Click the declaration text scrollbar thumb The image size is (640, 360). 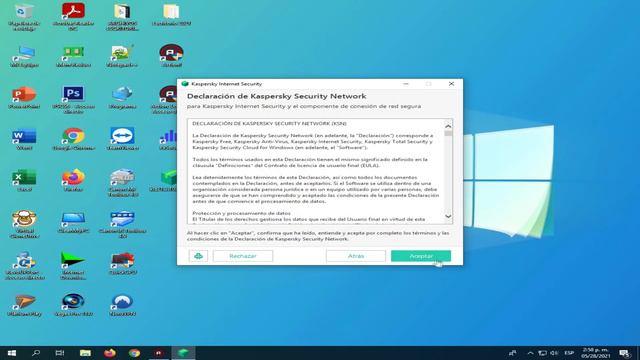pos(448,133)
